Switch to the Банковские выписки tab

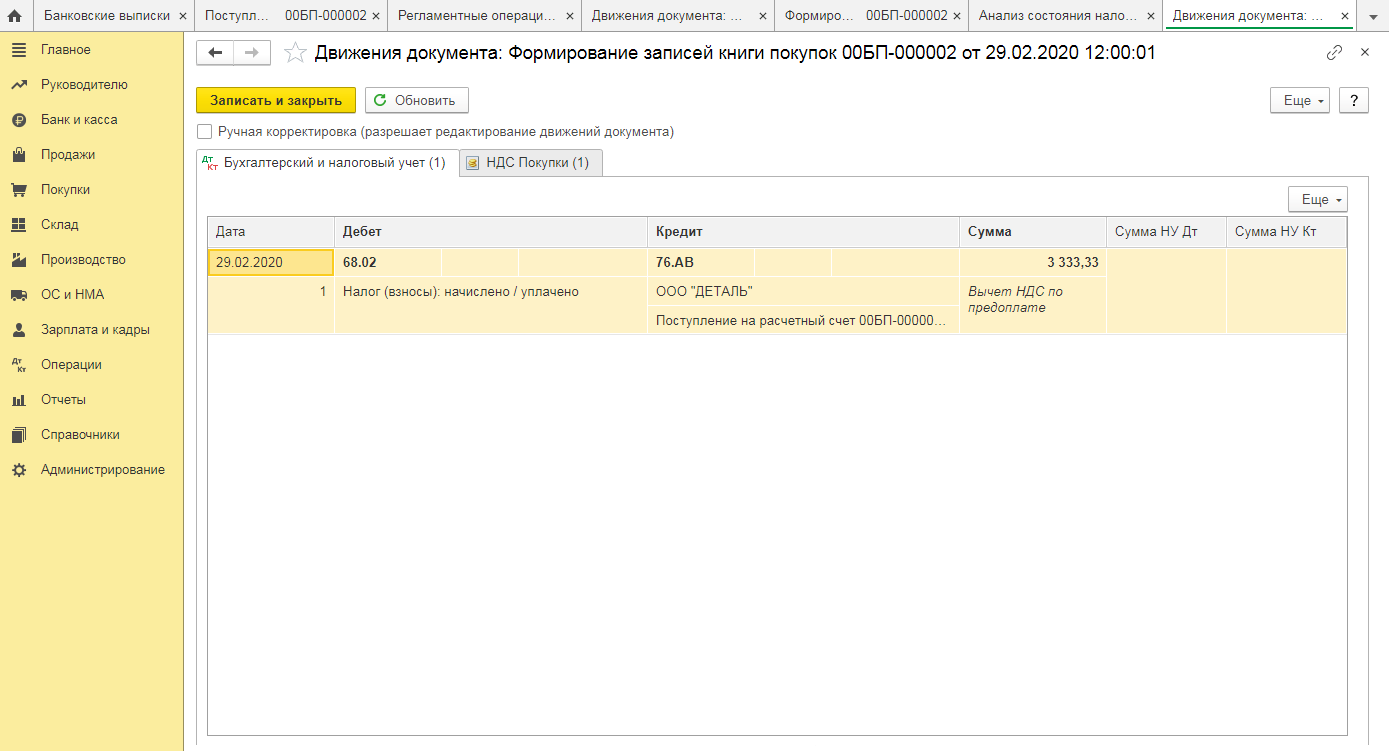[x=107, y=16]
